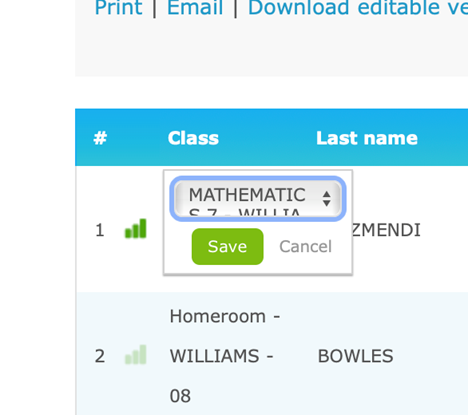Save the class selection

[x=227, y=247]
